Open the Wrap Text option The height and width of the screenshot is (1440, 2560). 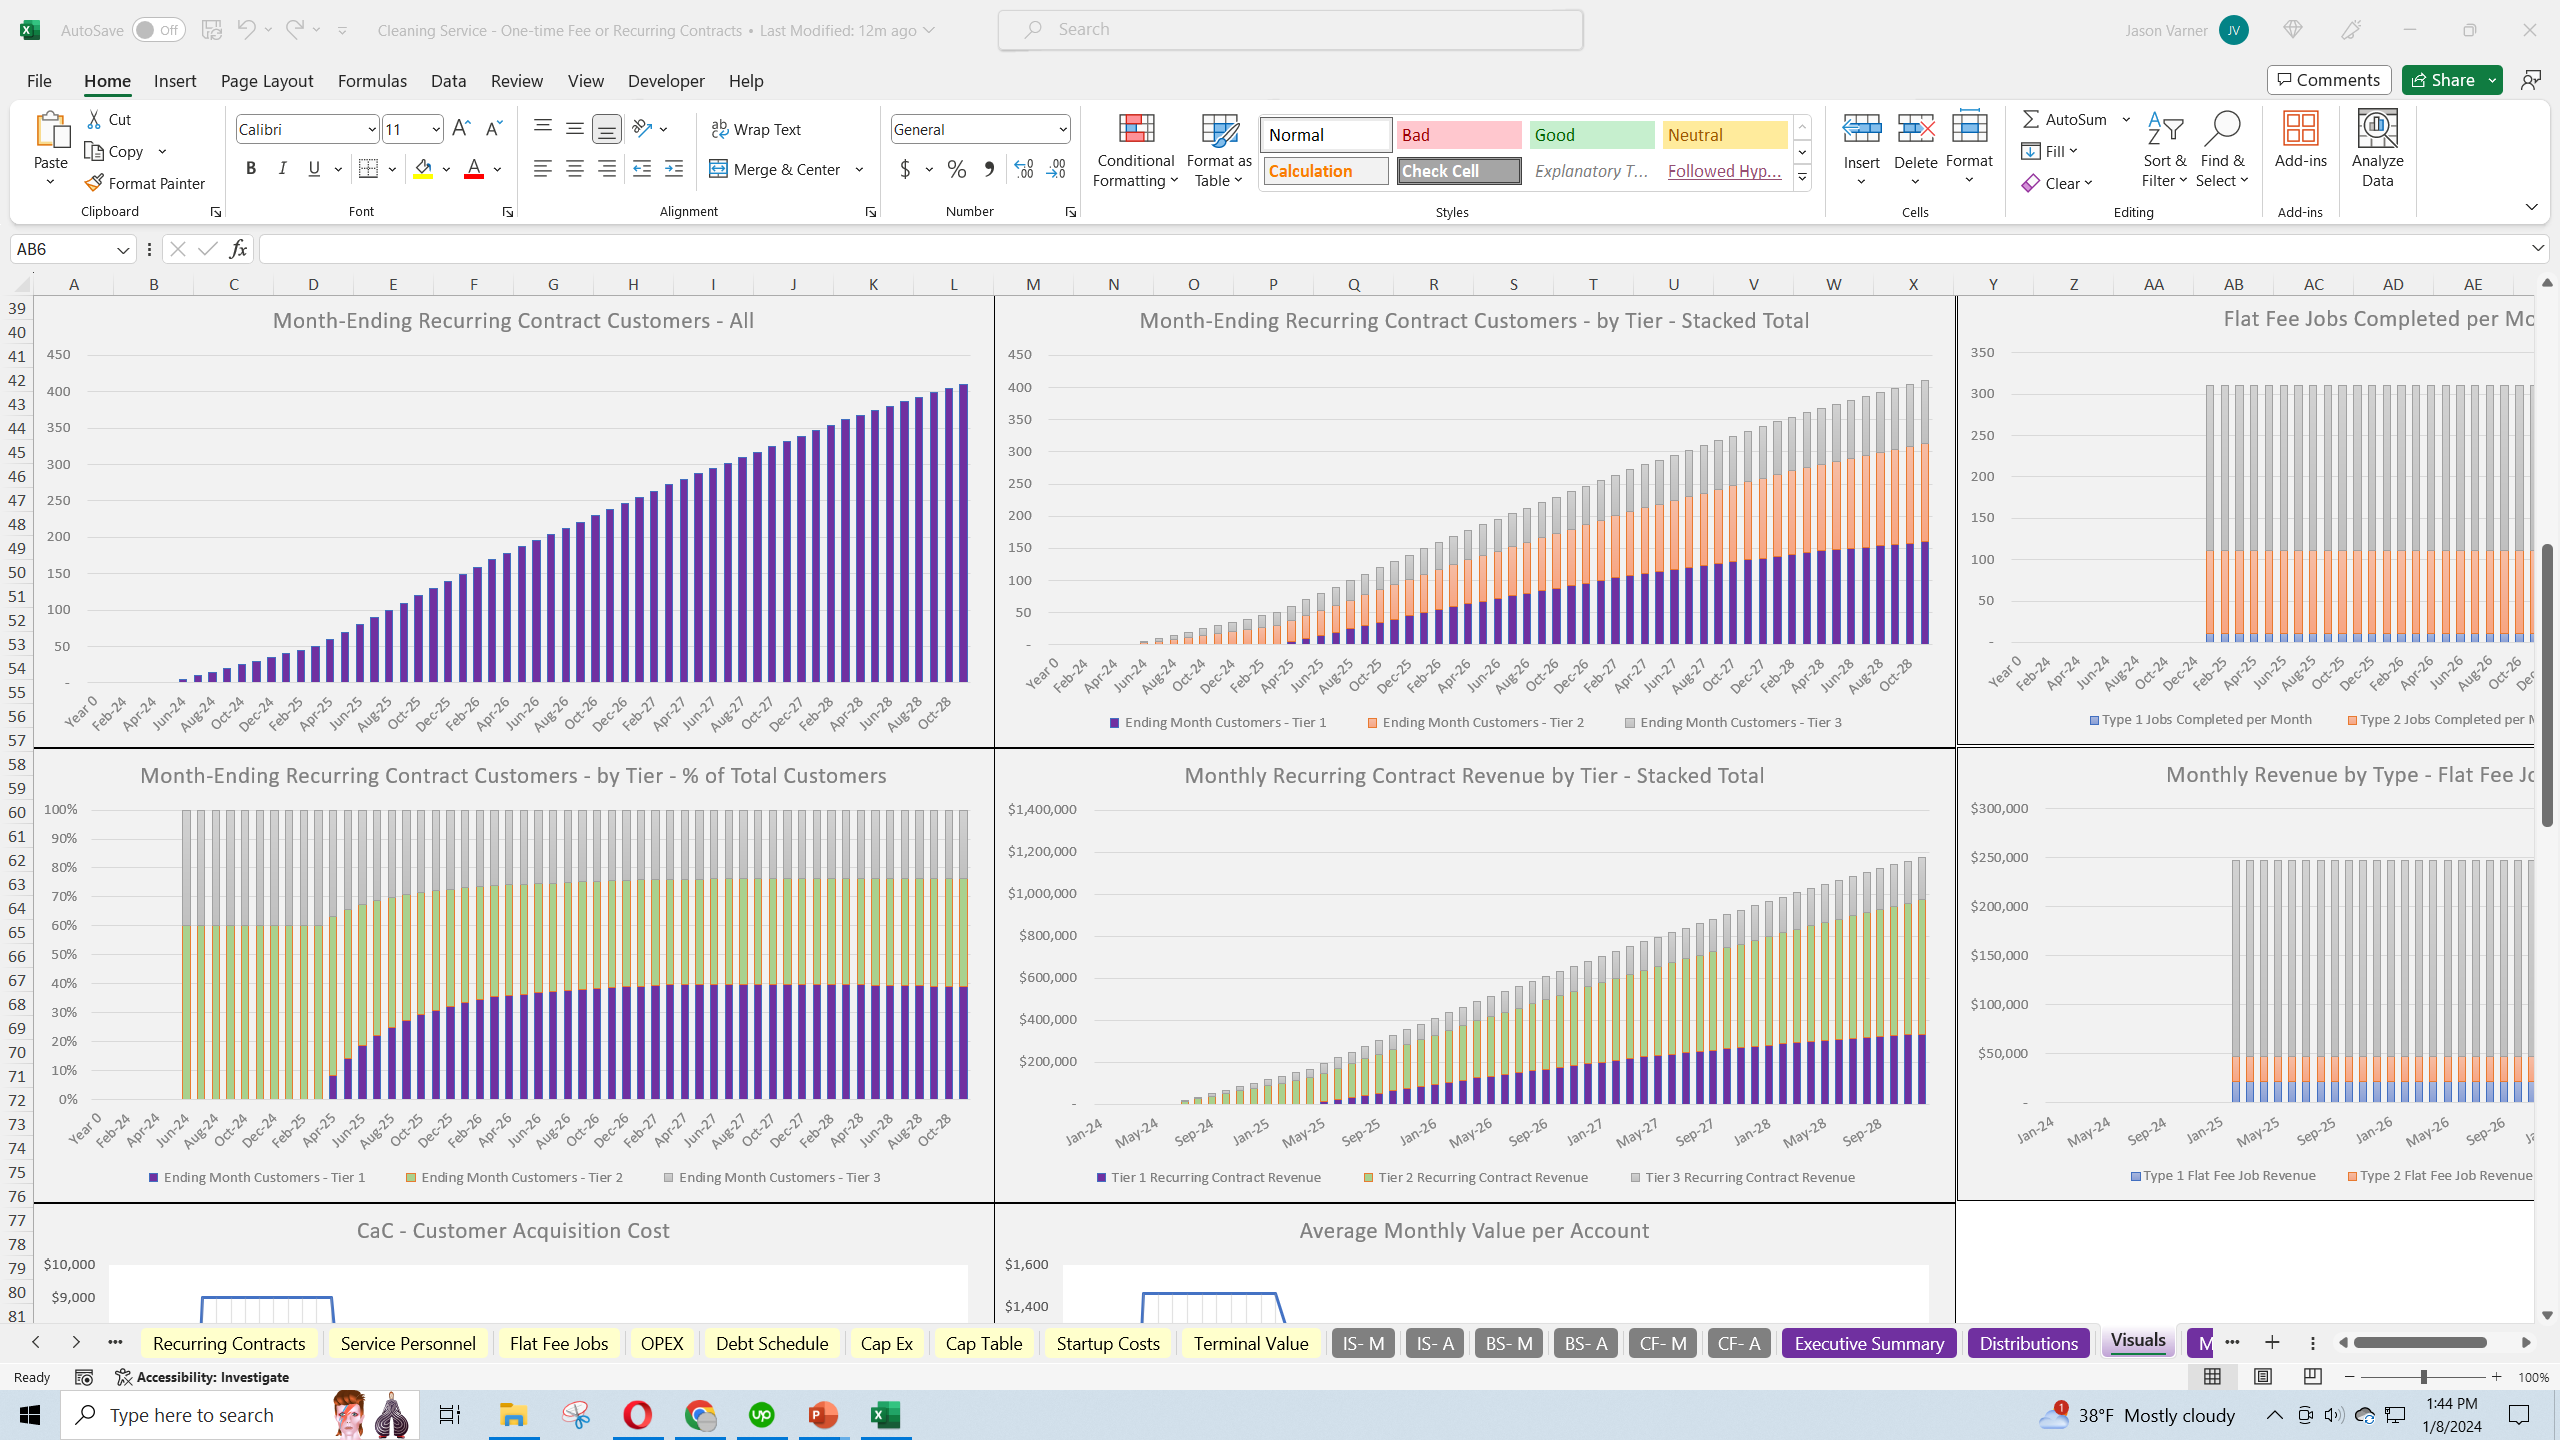tap(757, 128)
